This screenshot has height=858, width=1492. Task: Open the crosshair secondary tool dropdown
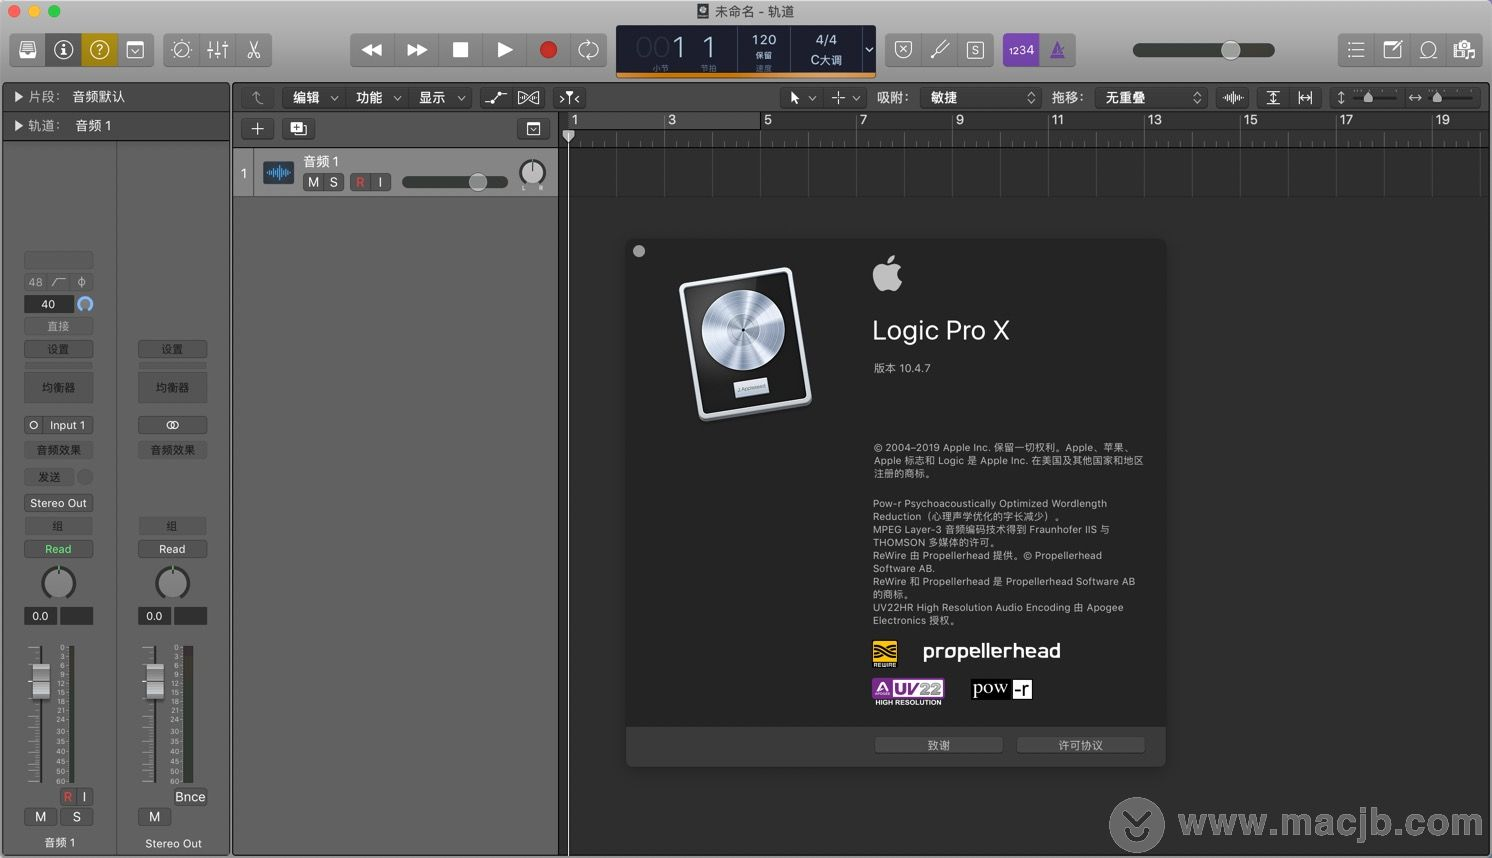pos(845,97)
